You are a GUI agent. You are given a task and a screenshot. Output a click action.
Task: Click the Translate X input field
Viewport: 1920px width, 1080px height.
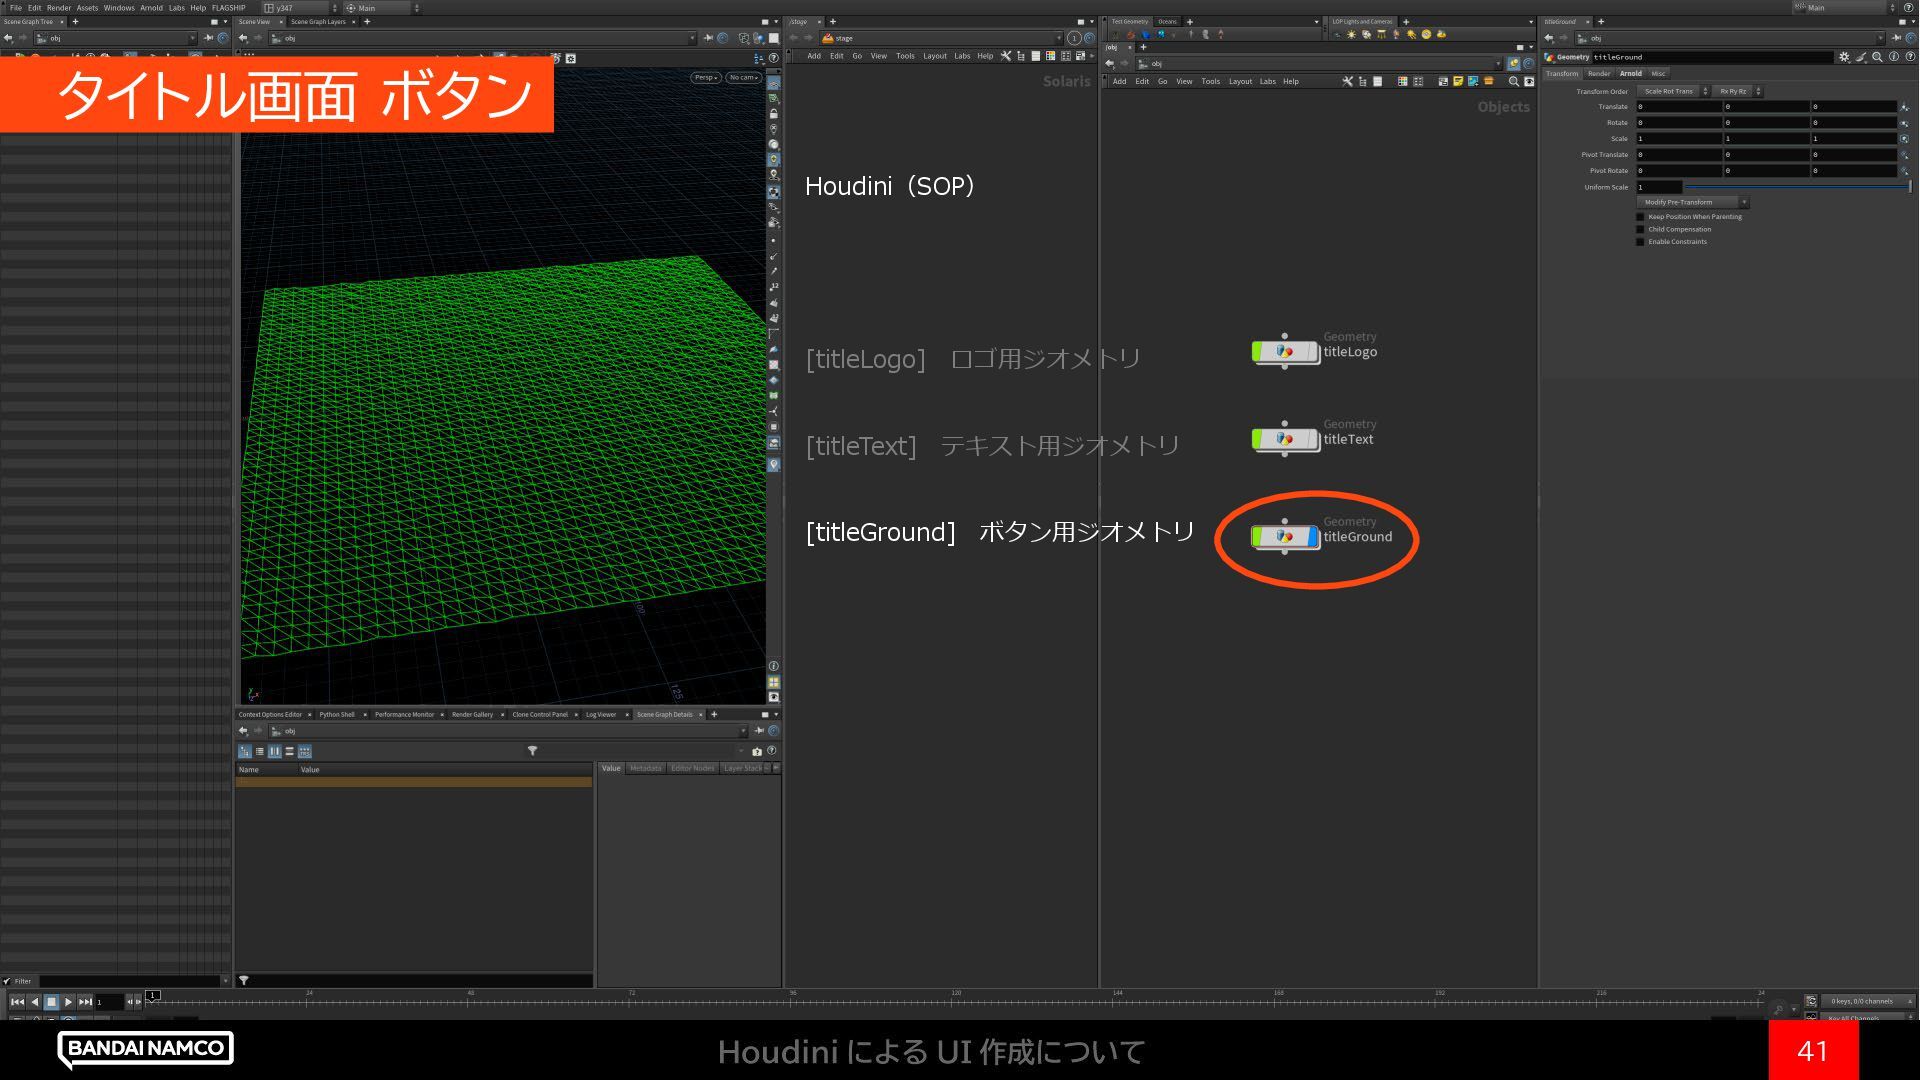[x=1679, y=106]
